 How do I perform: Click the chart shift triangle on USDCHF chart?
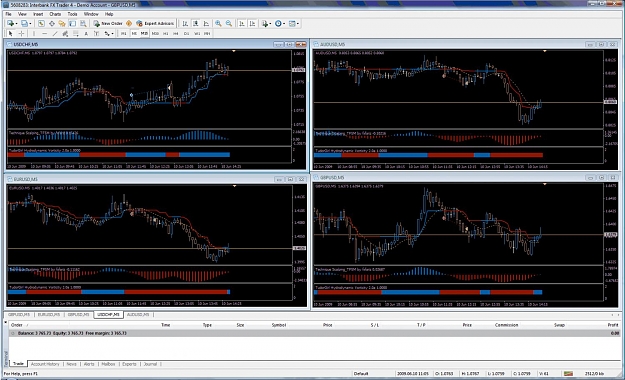(234, 51)
